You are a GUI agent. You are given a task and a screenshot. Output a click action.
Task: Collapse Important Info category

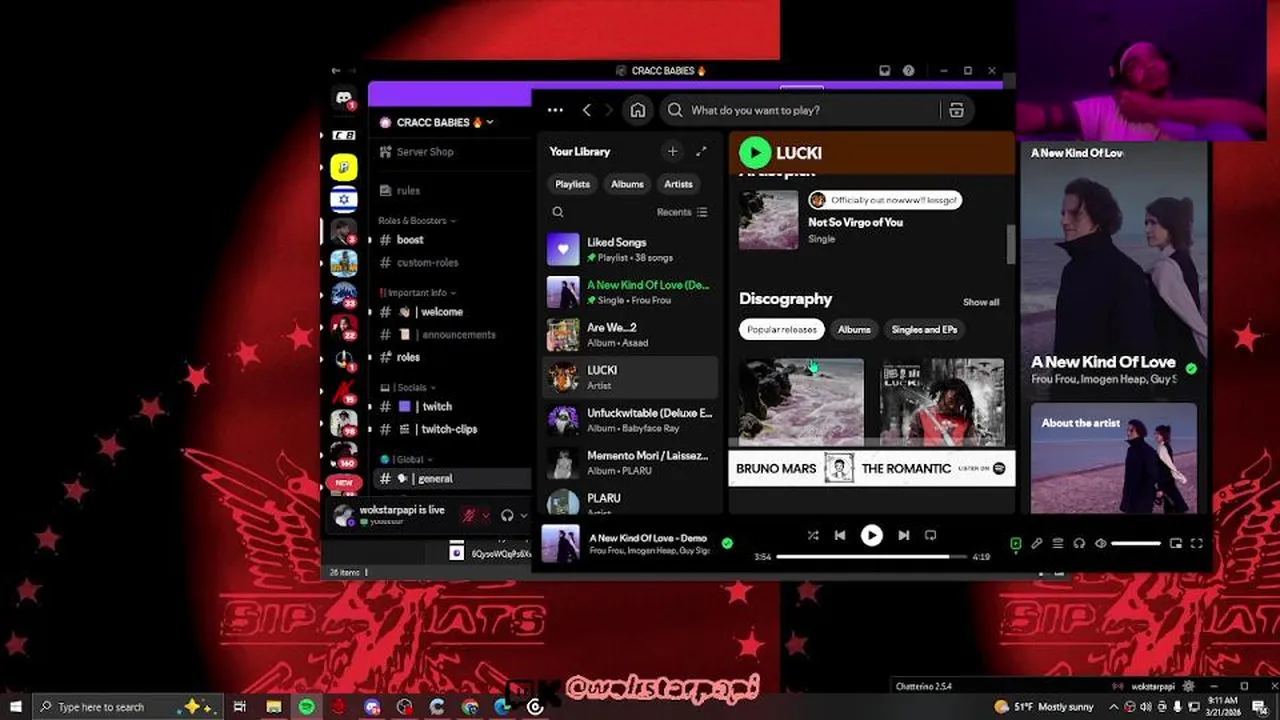point(416,293)
